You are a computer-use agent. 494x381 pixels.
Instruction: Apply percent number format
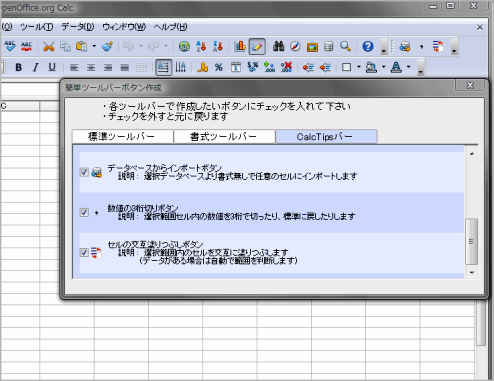pos(219,68)
